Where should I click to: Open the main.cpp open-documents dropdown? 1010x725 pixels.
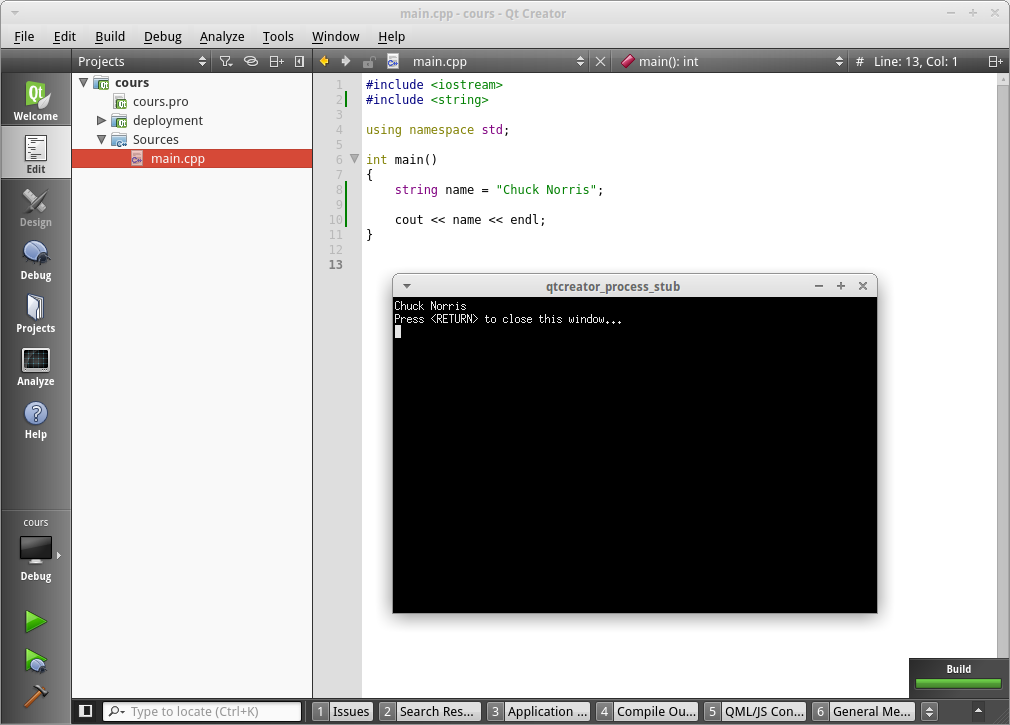click(498, 61)
